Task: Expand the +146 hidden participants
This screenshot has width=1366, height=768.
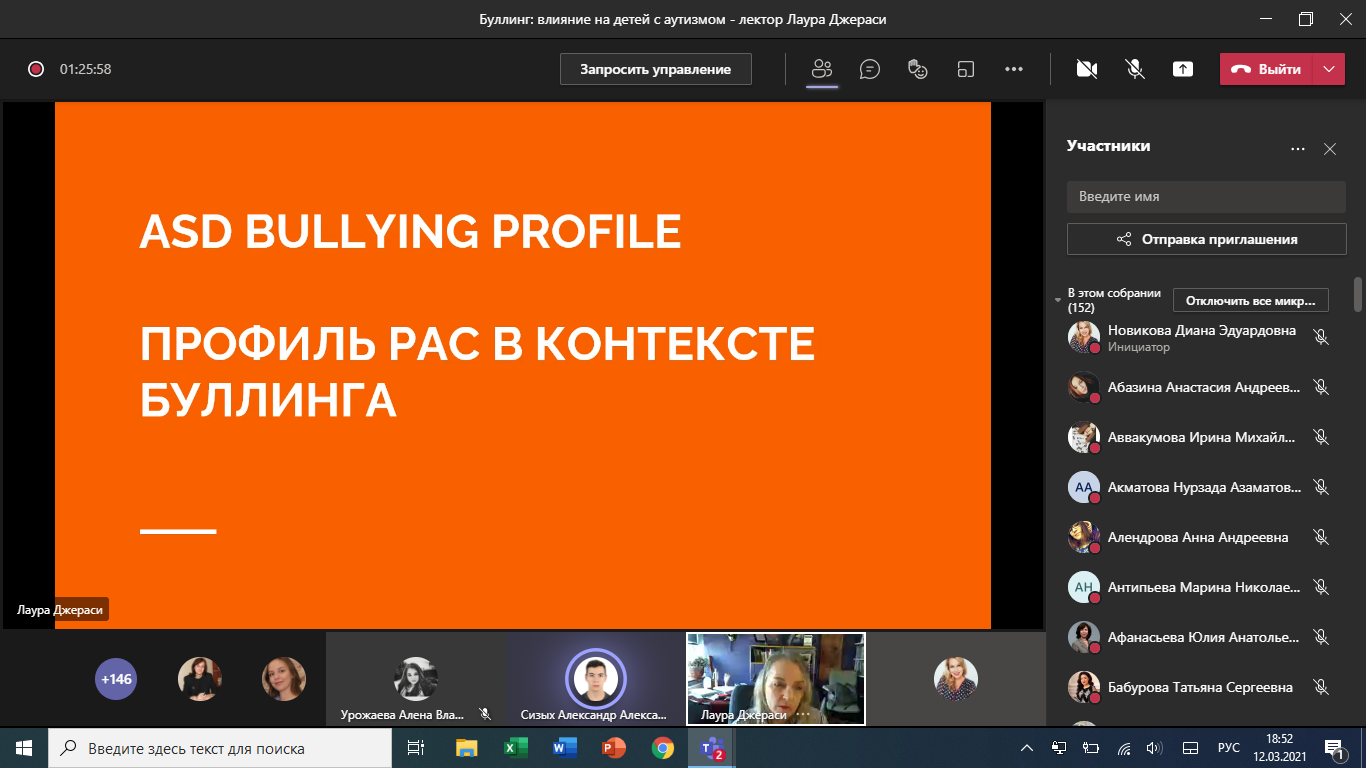Action: pos(116,679)
